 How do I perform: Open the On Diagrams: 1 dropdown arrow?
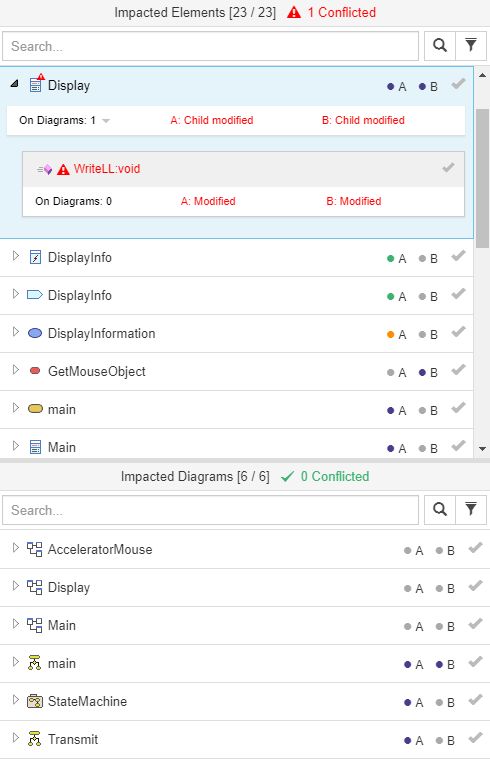[106, 121]
